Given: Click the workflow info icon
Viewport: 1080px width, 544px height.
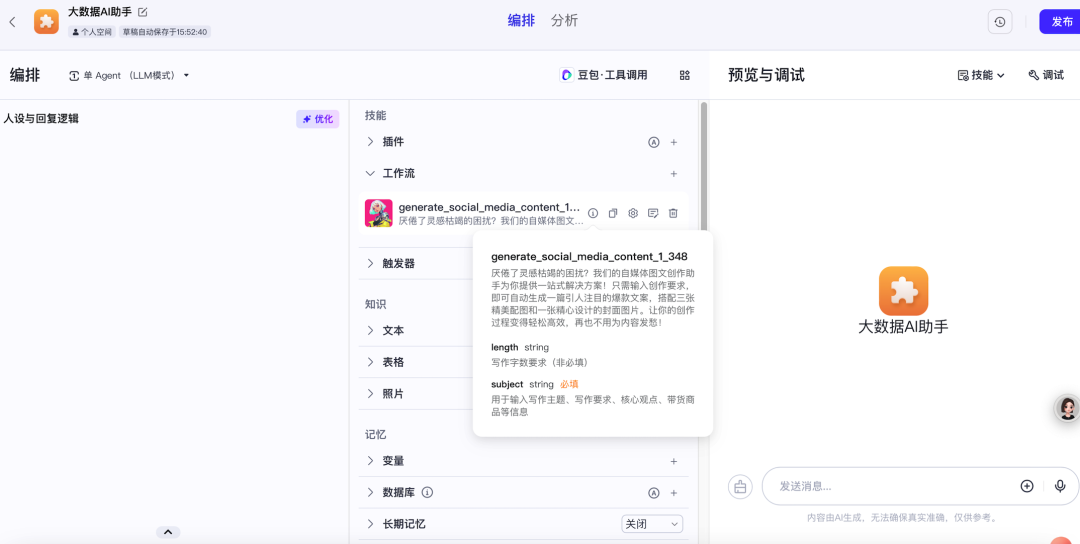Looking at the screenshot, I should (592, 213).
